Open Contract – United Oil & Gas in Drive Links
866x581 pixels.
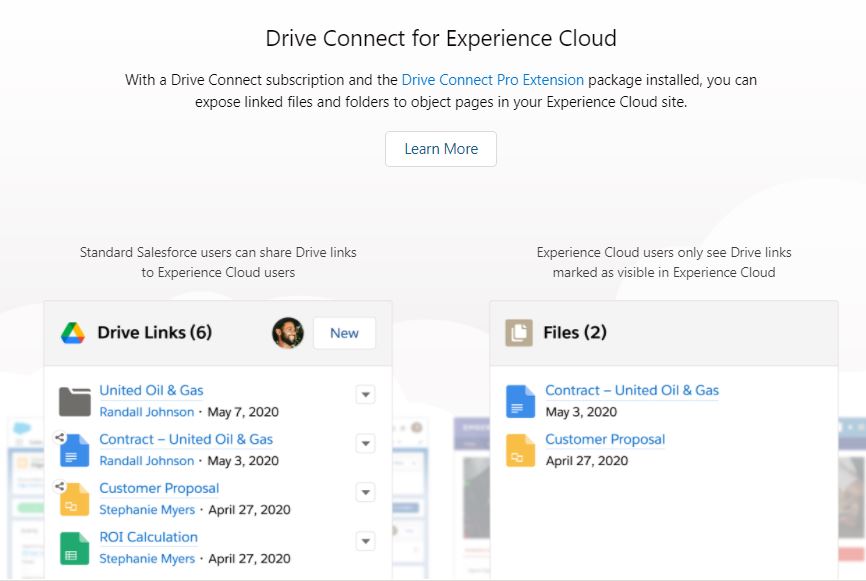tap(186, 440)
